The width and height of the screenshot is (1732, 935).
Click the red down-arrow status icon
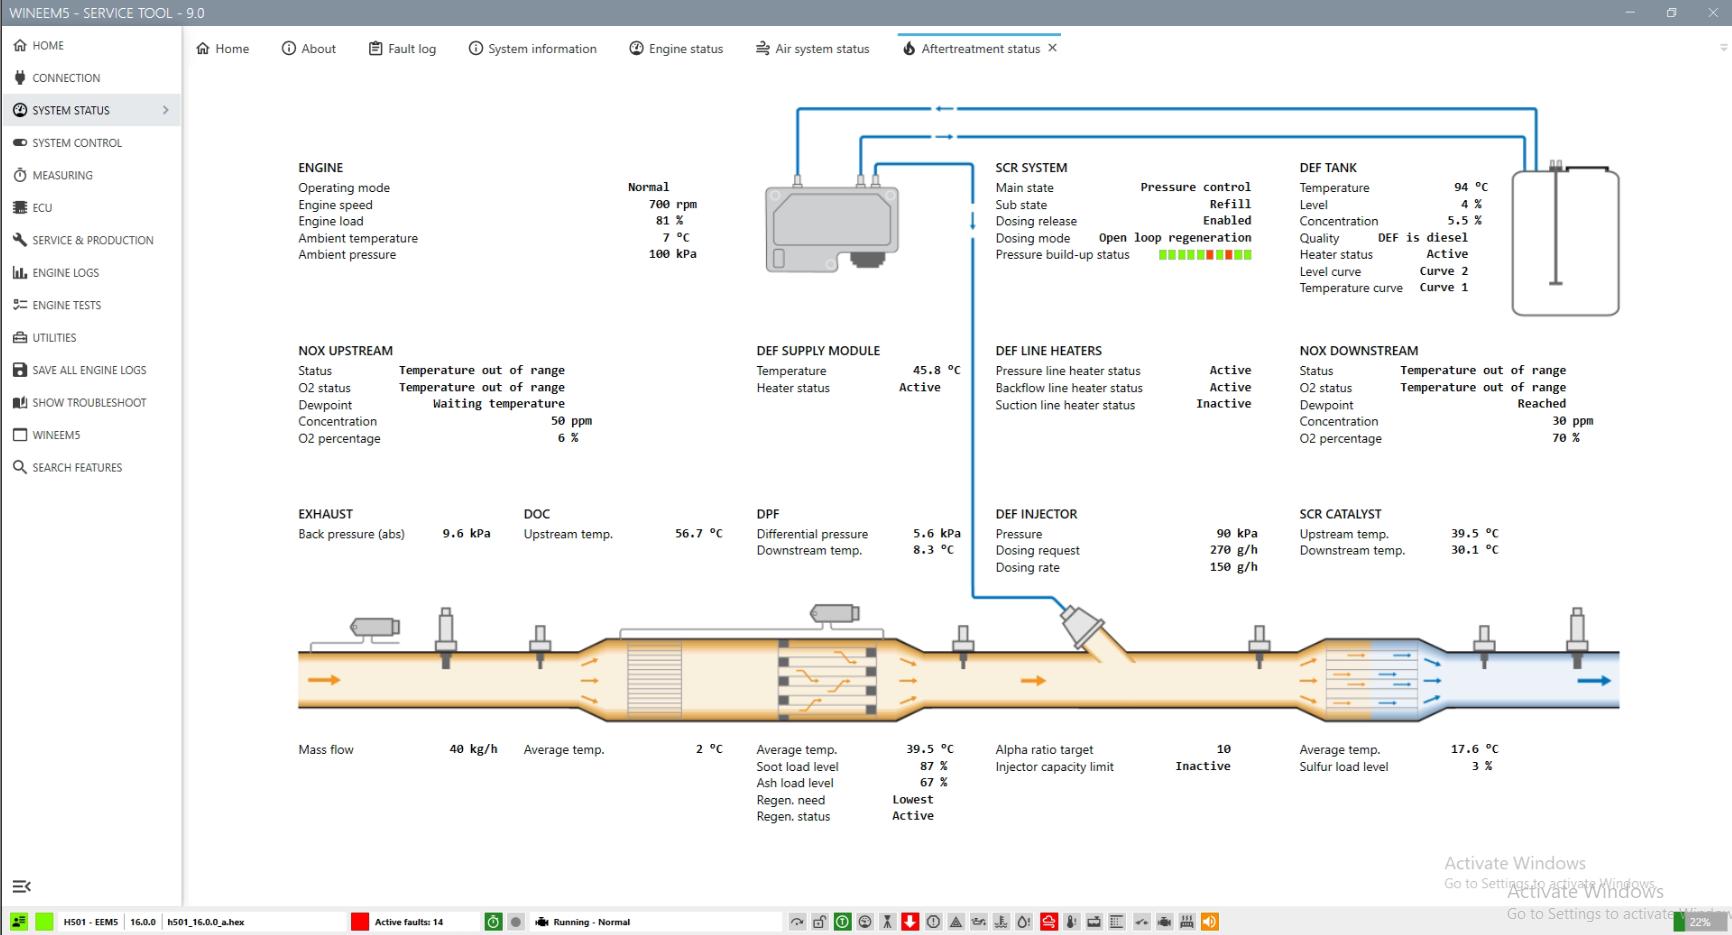point(910,922)
